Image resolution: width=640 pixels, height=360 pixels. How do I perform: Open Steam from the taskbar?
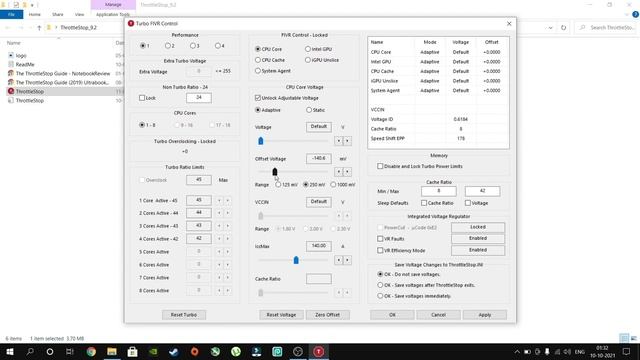tap(173, 351)
